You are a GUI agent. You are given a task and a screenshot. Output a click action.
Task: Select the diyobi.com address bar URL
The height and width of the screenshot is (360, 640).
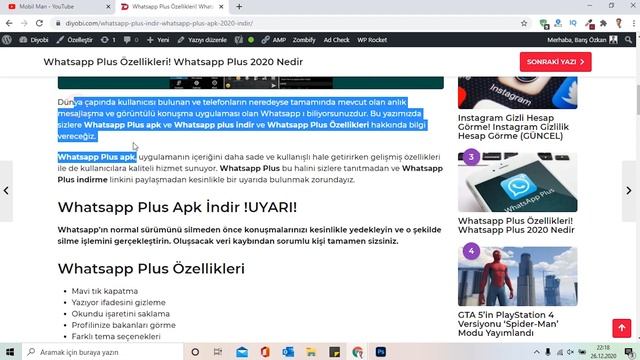159,23
